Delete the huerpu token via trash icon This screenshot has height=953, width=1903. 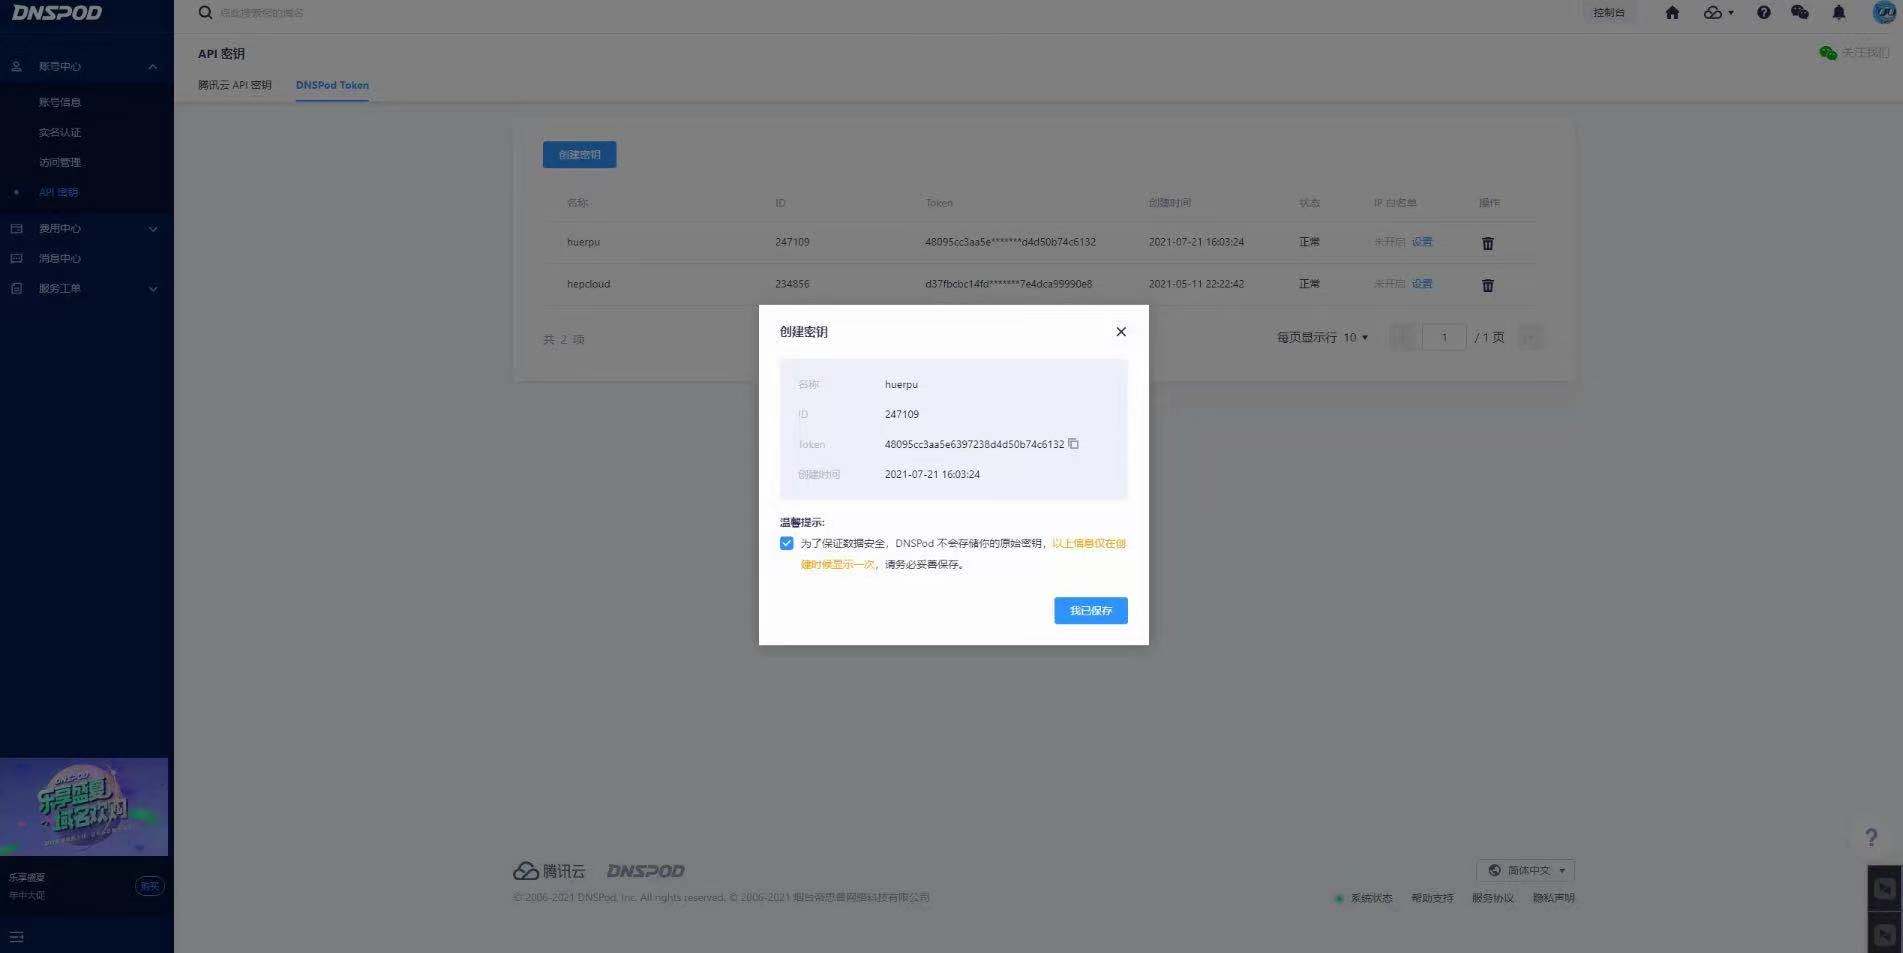pyautogui.click(x=1487, y=243)
